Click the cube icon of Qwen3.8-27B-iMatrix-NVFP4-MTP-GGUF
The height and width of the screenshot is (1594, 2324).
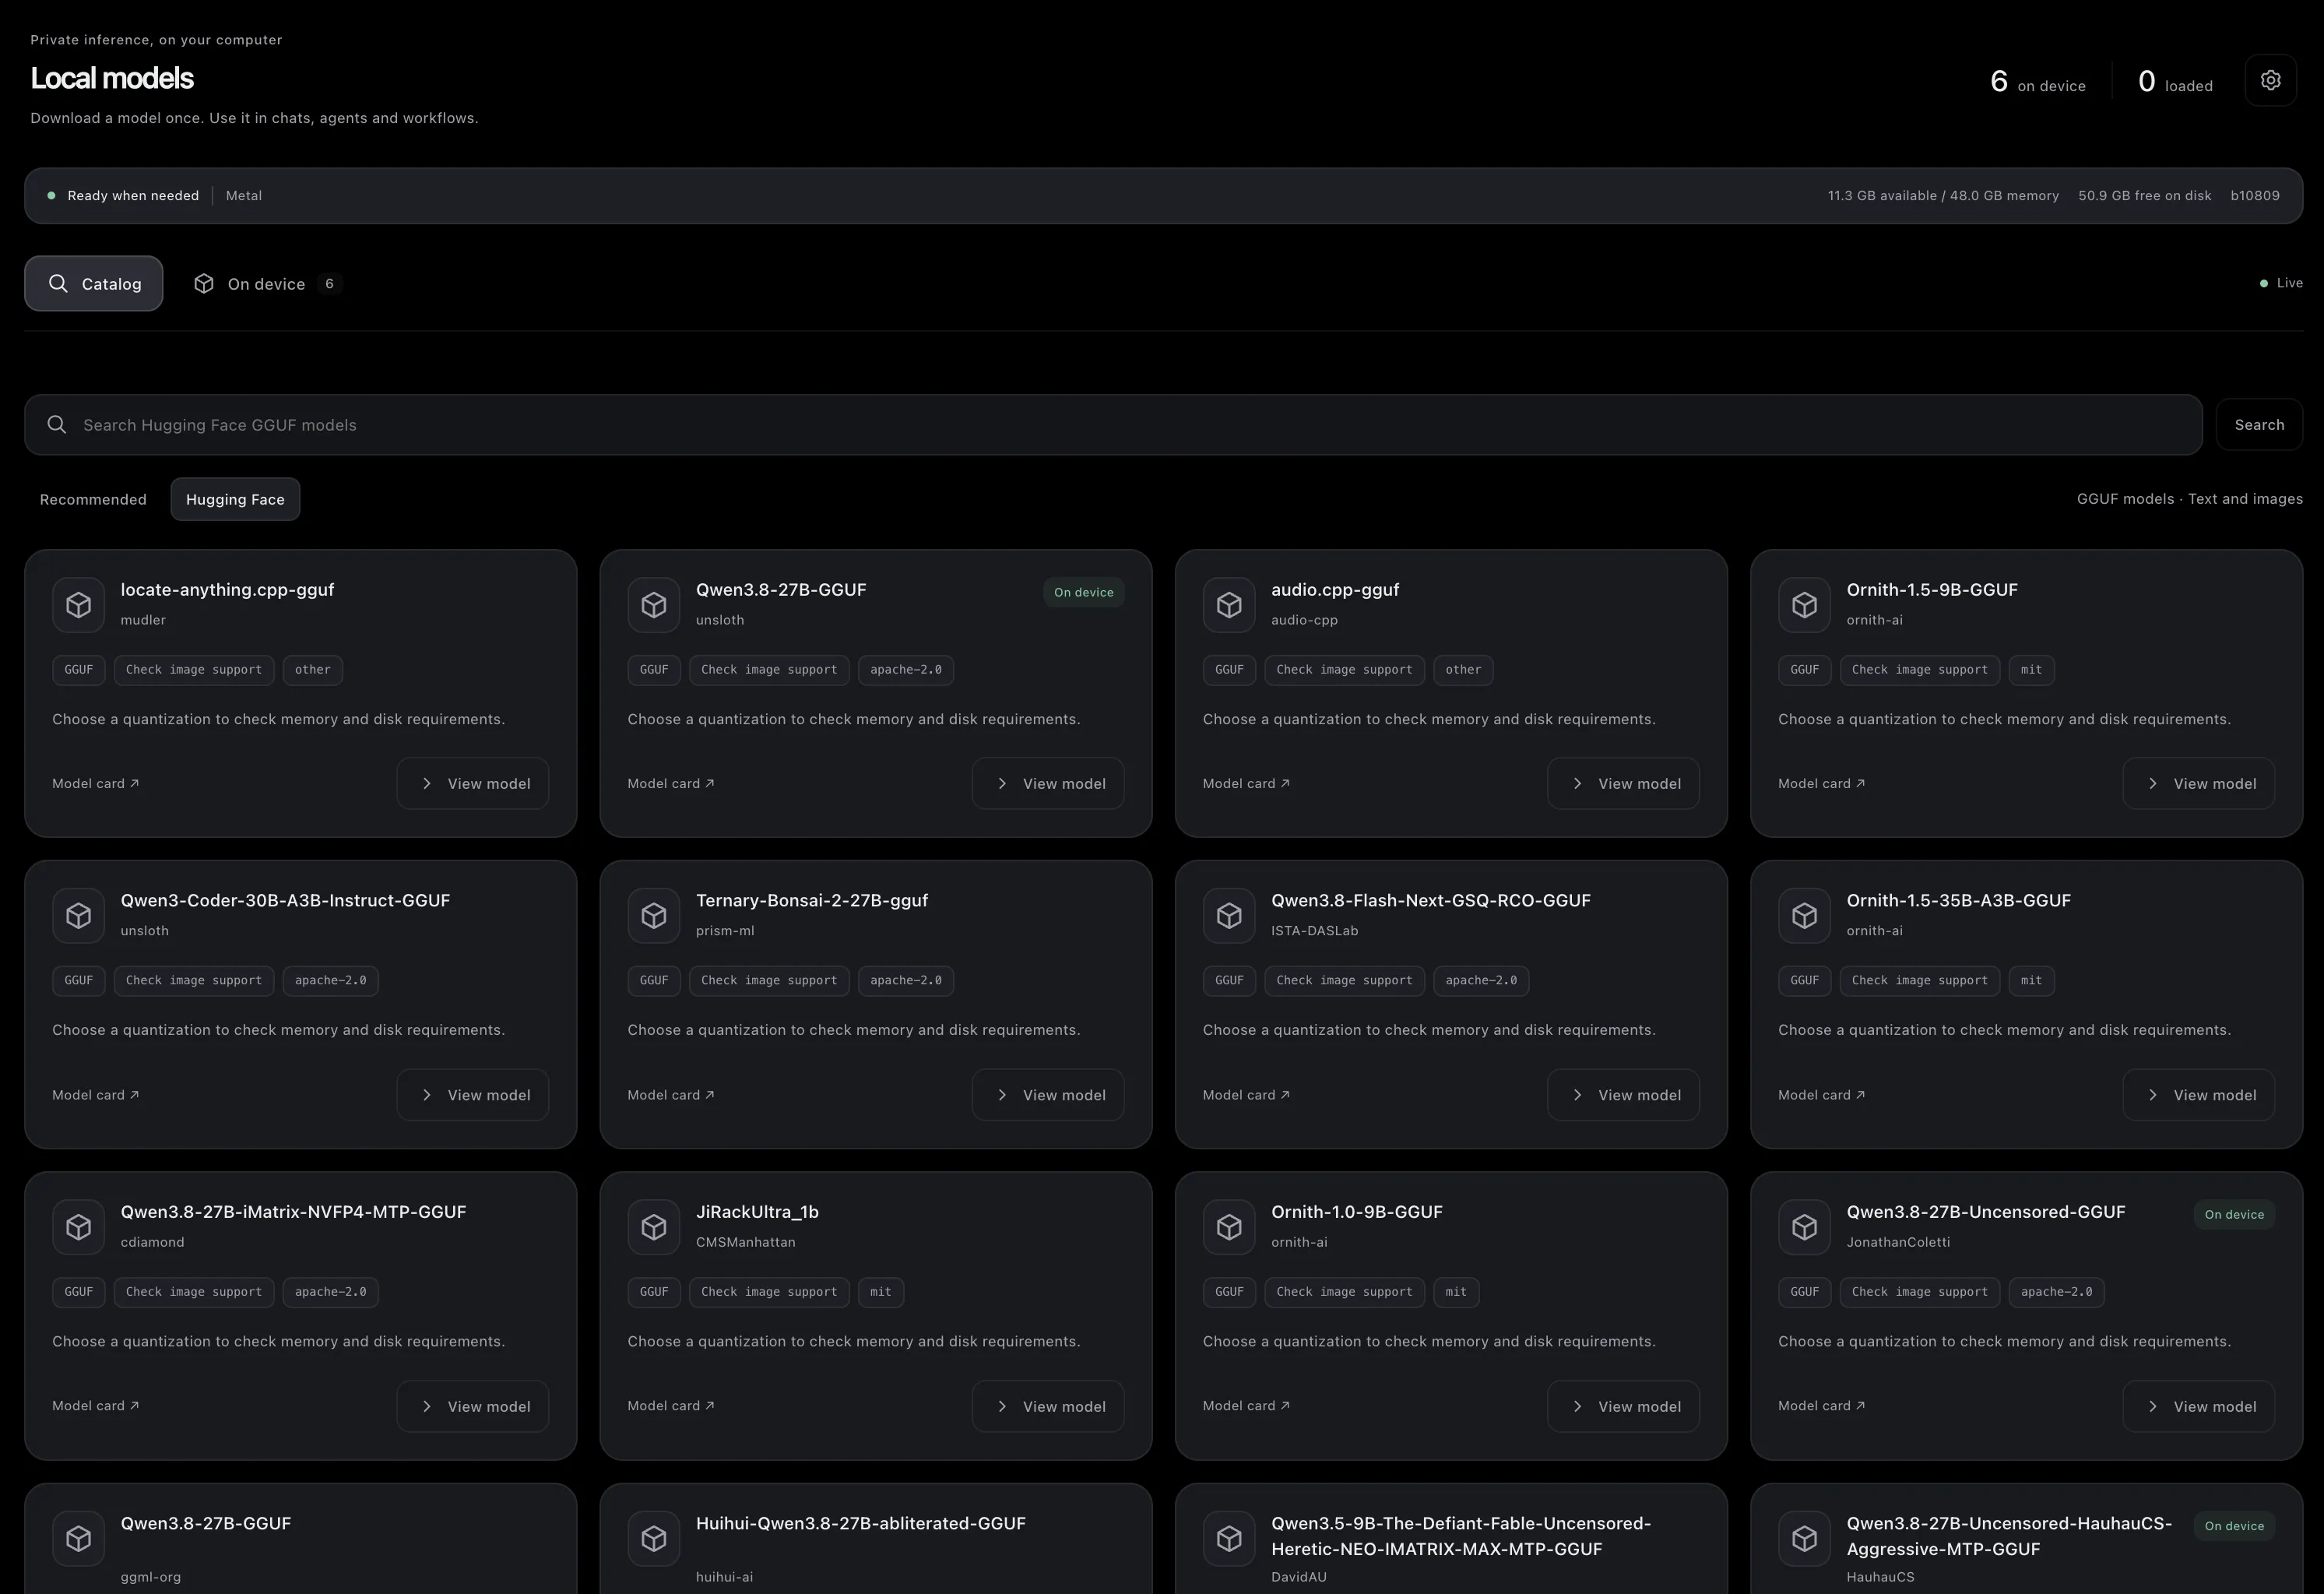coord(78,1227)
